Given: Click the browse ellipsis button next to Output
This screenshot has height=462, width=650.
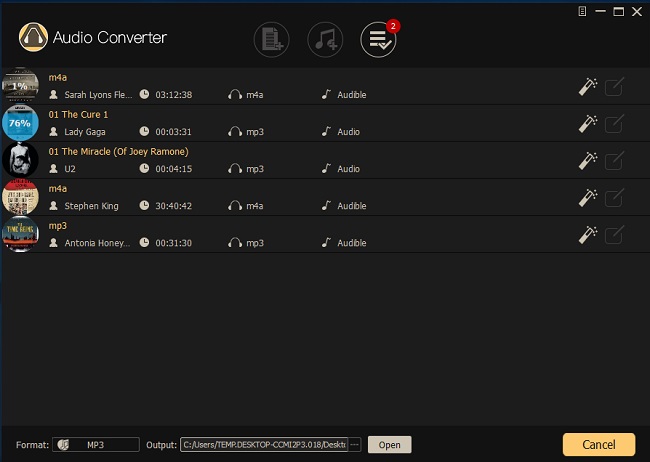Looking at the screenshot, I should click(354, 445).
